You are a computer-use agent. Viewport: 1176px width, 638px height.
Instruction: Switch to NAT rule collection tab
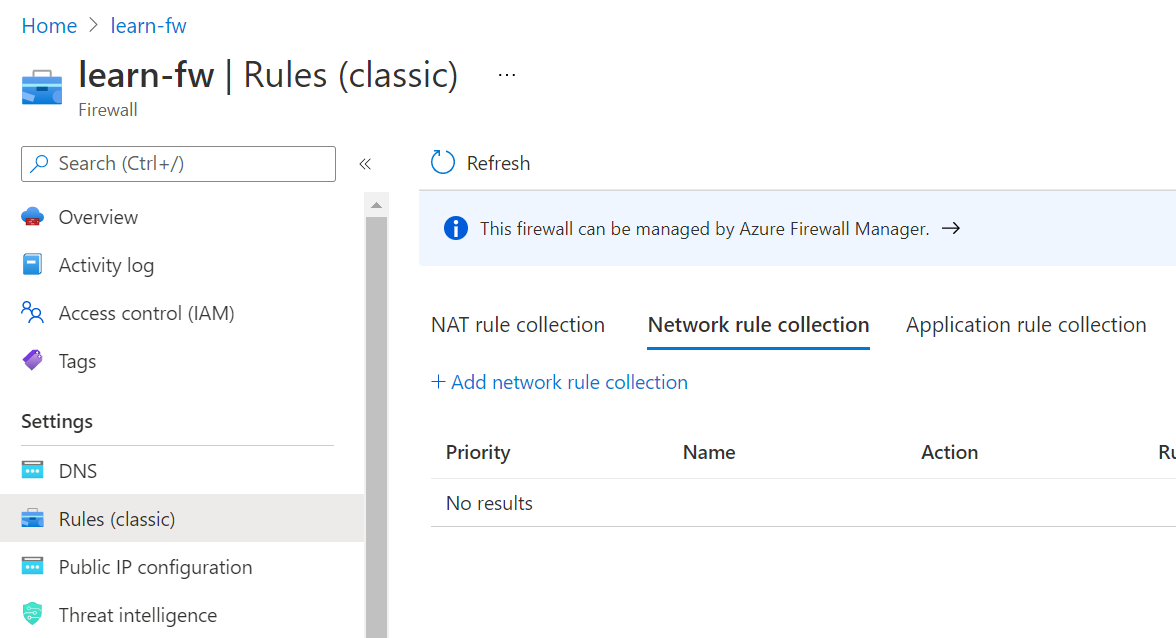click(x=518, y=325)
